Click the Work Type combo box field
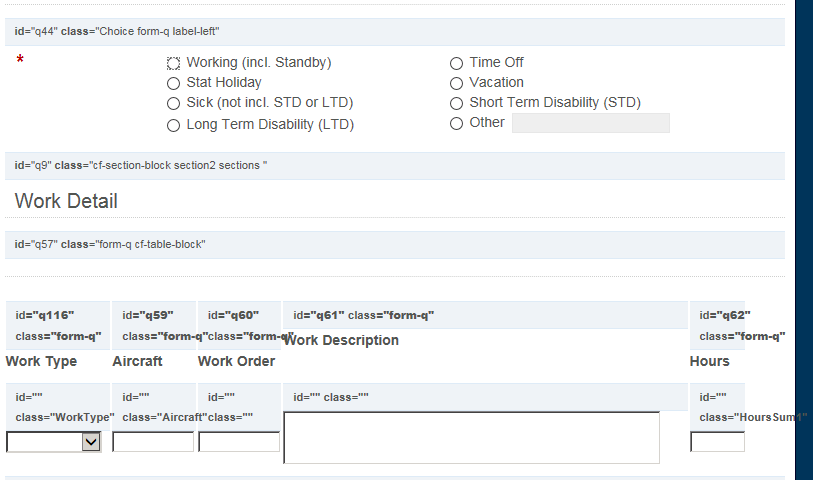This screenshot has height=480, width=813. click(53, 442)
